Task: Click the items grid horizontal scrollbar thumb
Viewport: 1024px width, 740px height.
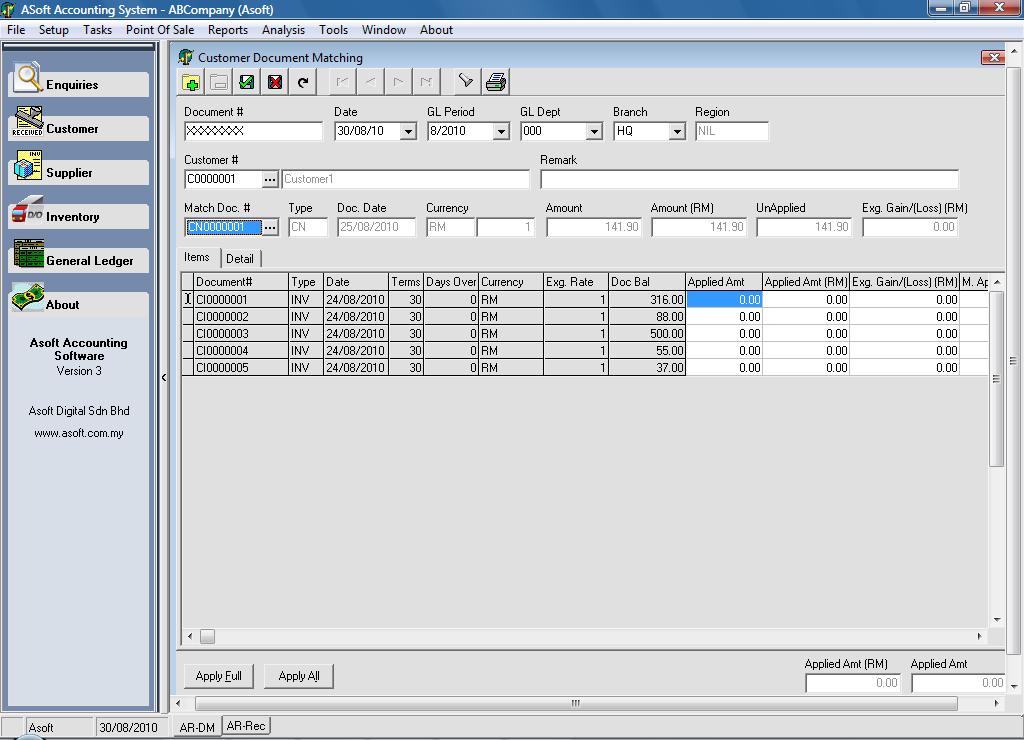Action: (x=207, y=637)
